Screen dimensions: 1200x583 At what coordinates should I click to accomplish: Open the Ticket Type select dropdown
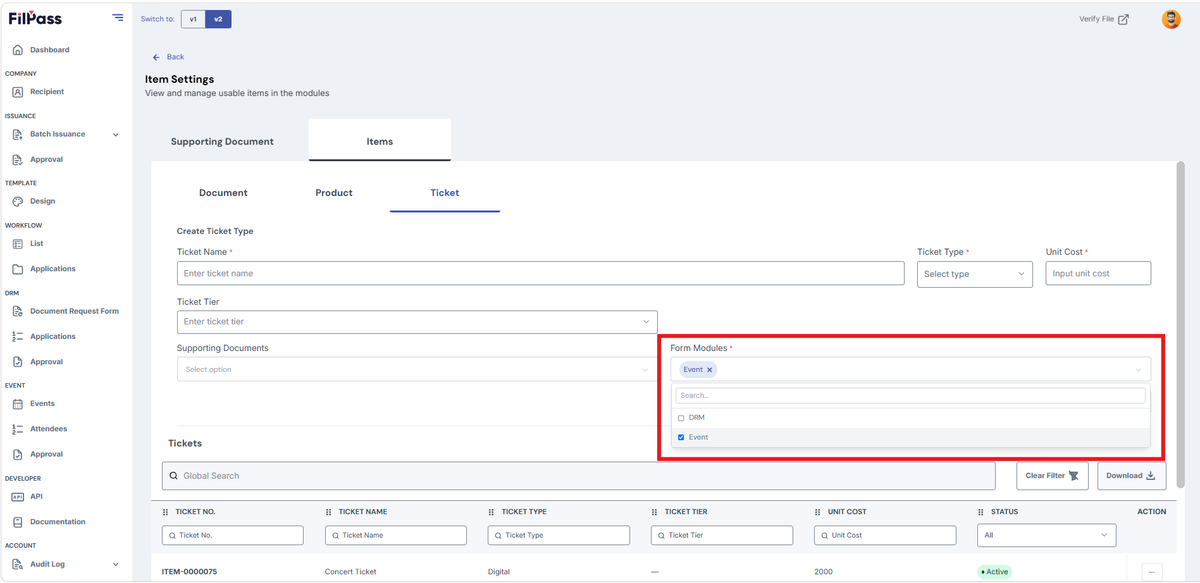tap(975, 274)
